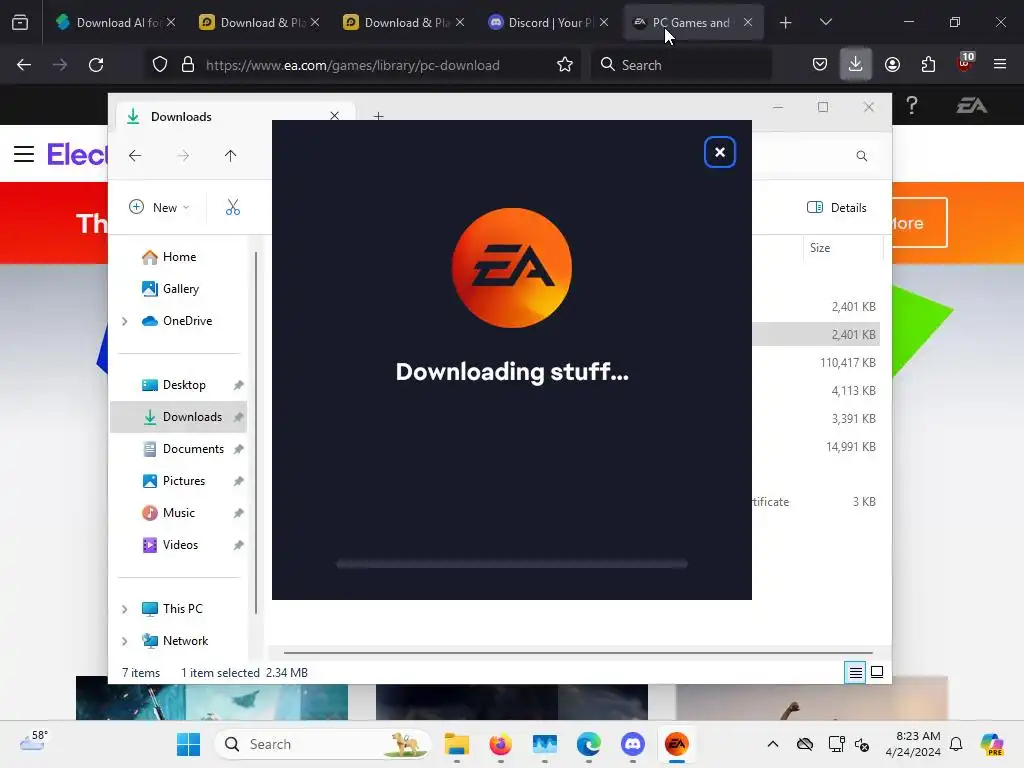Add new File Explorer tab

378,116
